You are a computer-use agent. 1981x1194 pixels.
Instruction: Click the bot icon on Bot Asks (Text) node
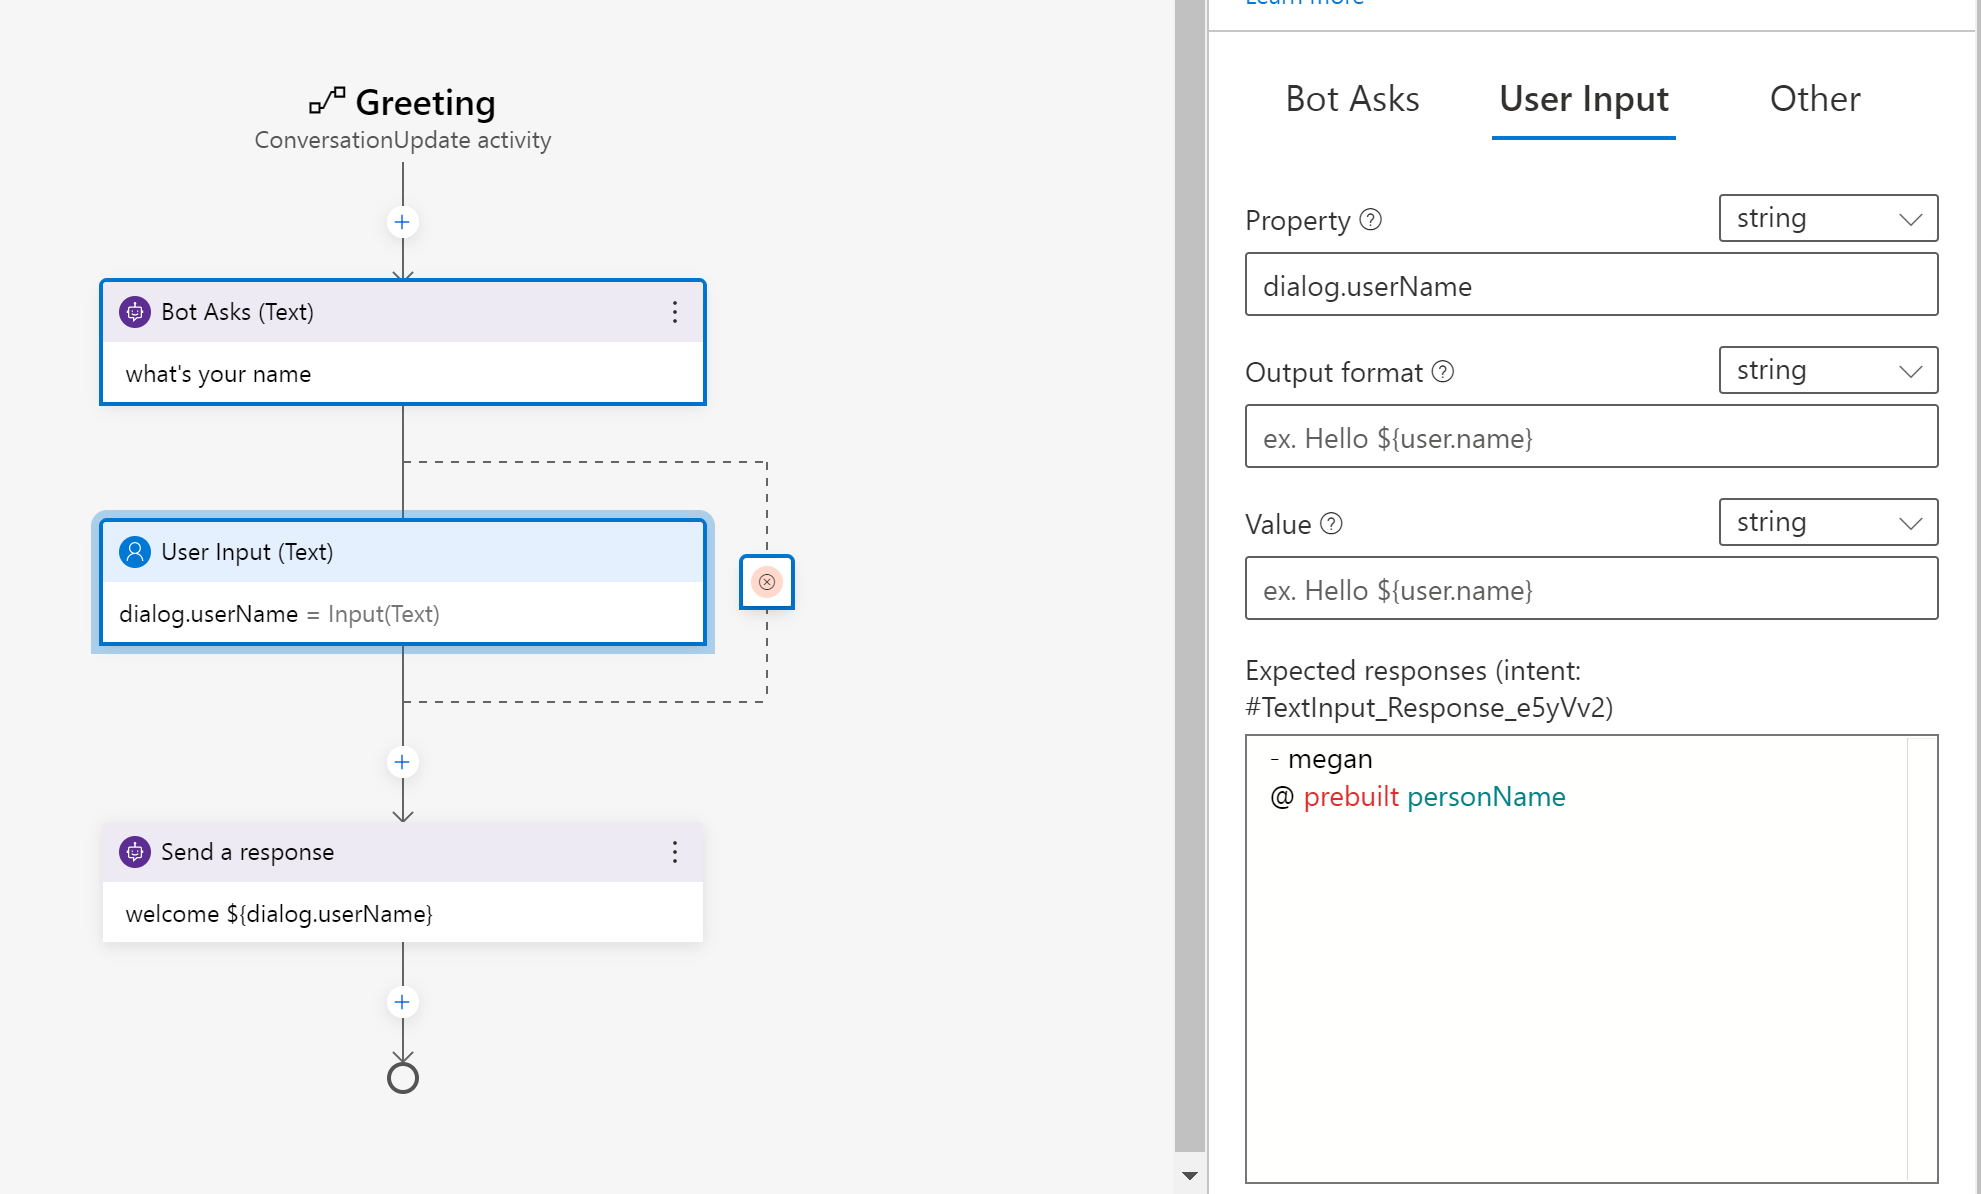click(x=135, y=311)
